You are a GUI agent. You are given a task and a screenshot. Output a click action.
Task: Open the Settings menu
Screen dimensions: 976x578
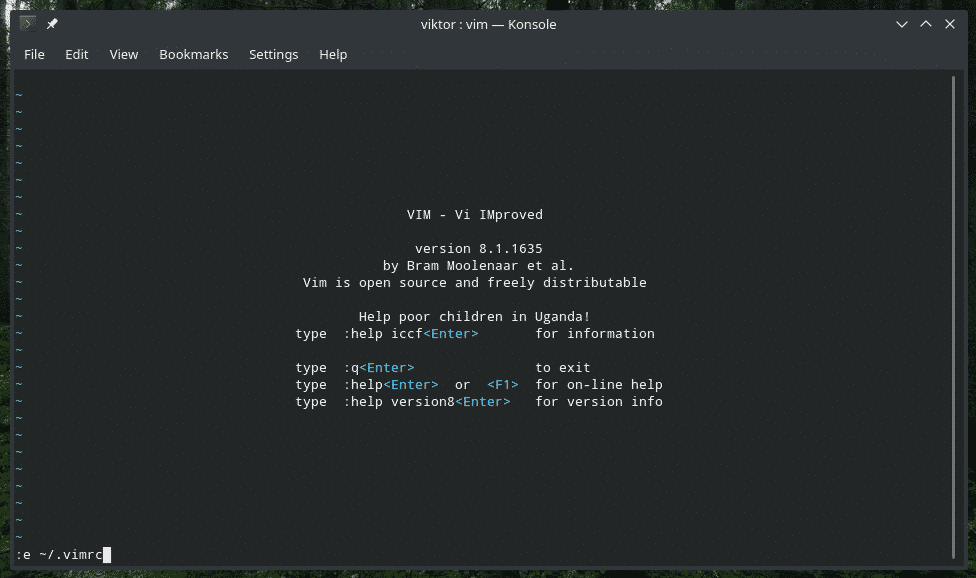point(273,54)
